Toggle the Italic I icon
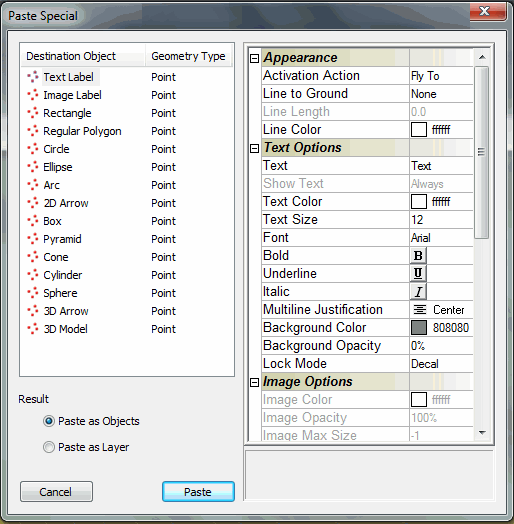The image size is (514, 524). point(418,292)
